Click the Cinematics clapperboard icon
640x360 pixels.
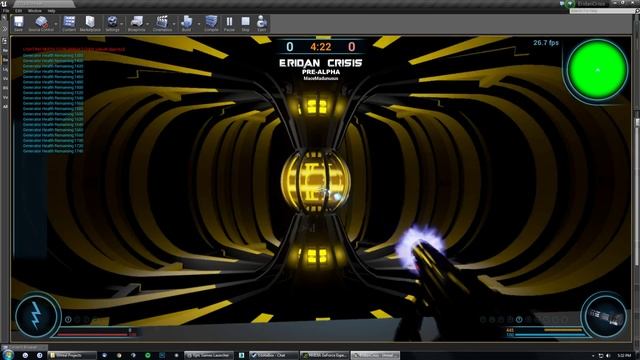click(x=162, y=23)
